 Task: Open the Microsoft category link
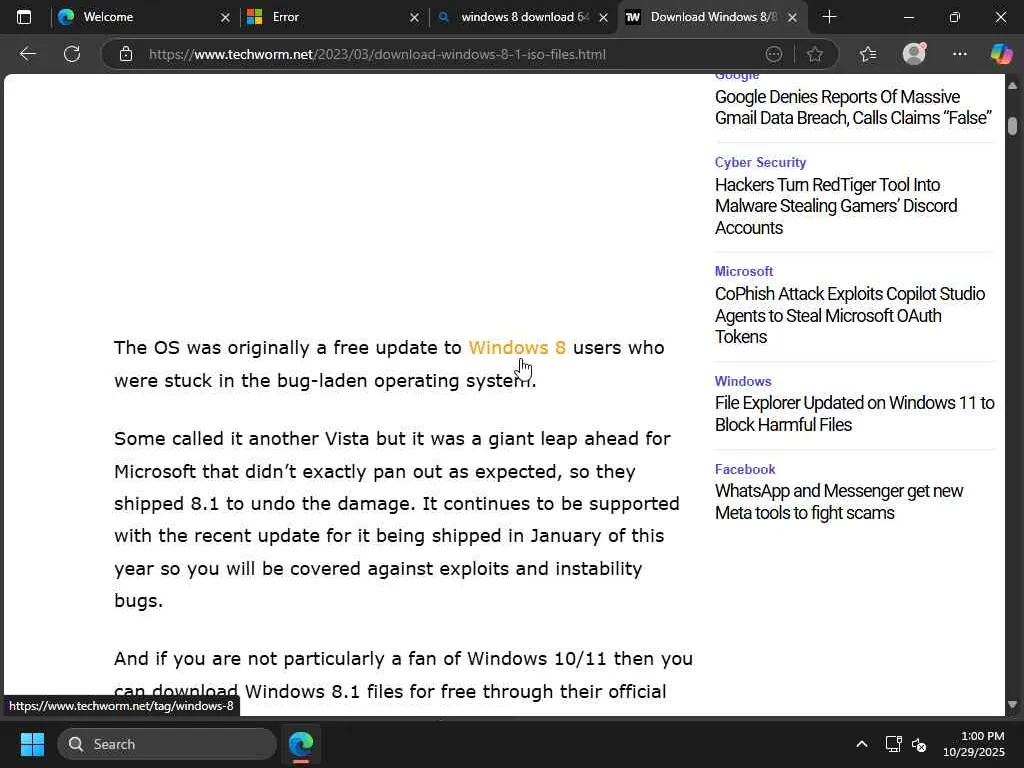(x=744, y=271)
